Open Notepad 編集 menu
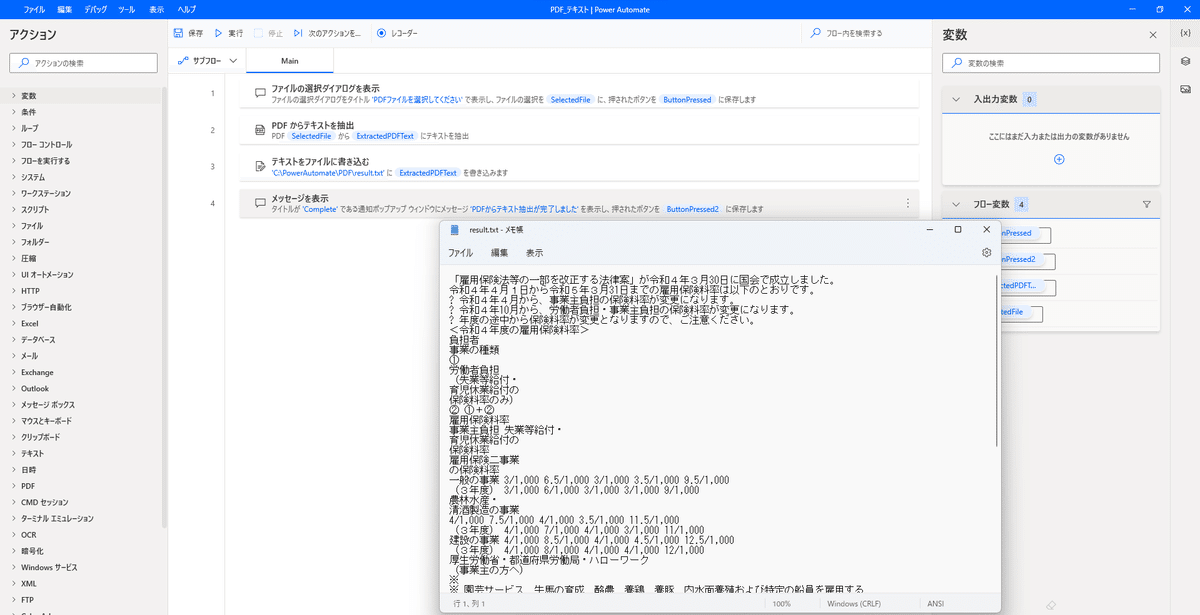 click(x=500, y=253)
